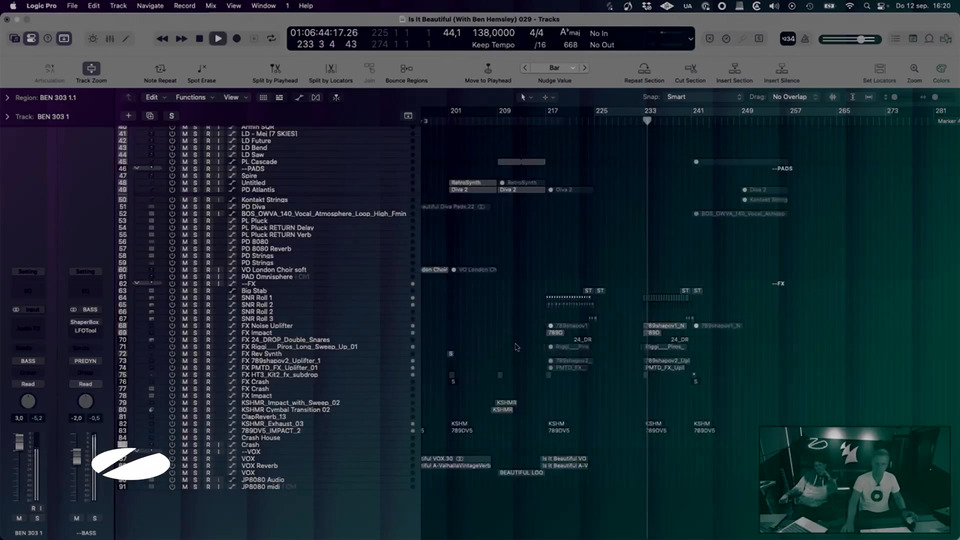Toggle the global Solo S button above track list
The image size is (960, 540).
(171, 116)
